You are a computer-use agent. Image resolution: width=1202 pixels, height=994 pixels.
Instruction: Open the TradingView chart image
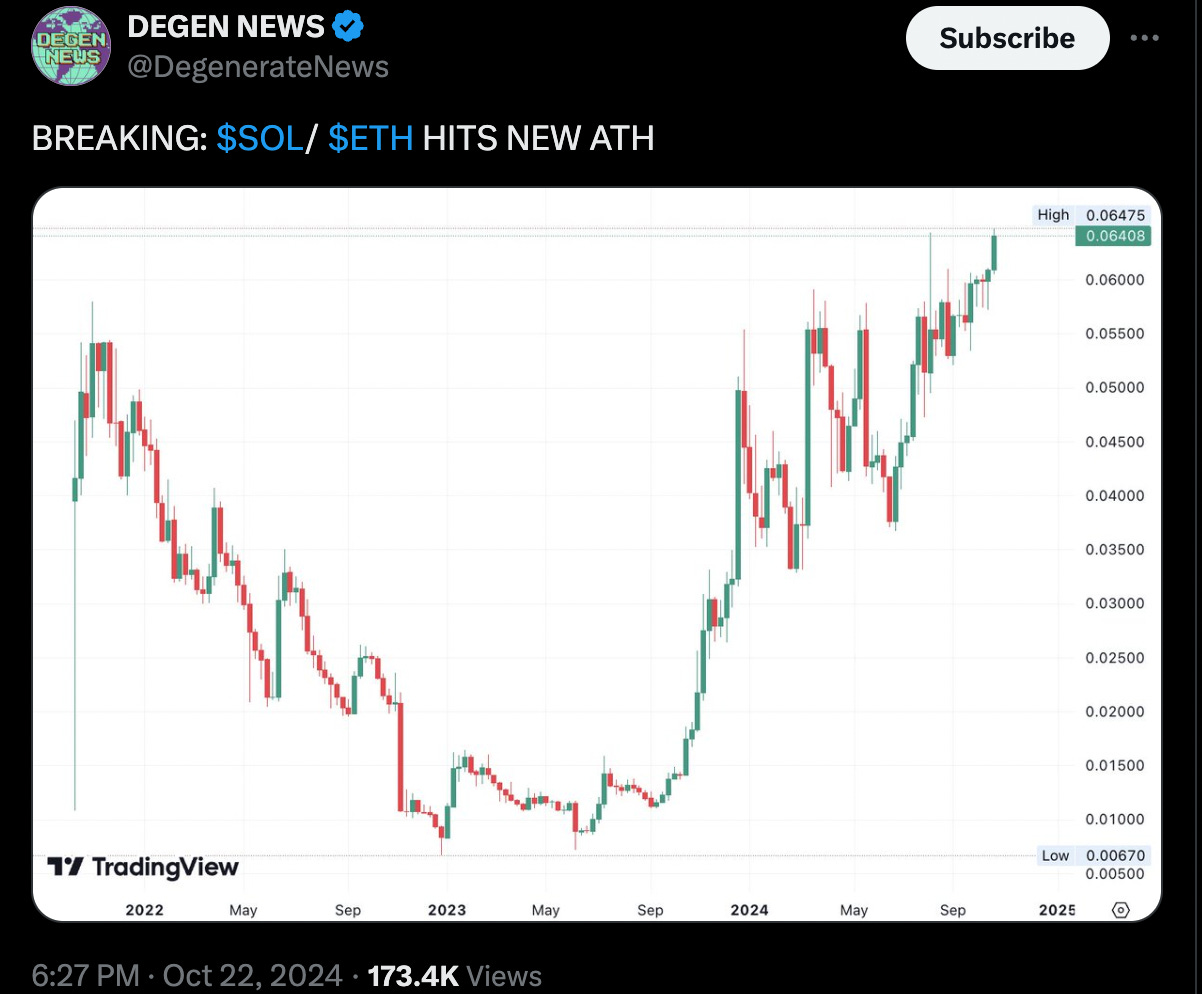597,554
